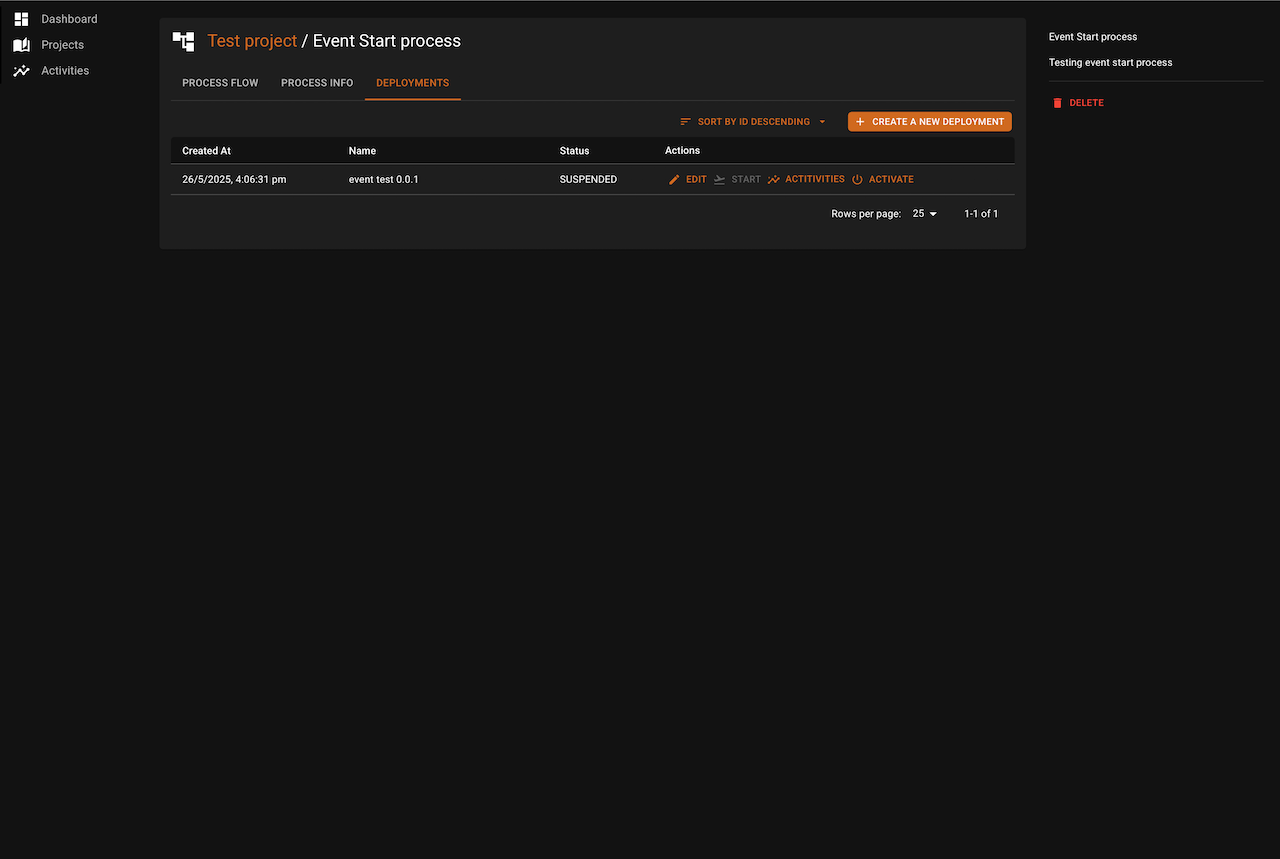Switch to the Process Info tab
The width and height of the screenshot is (1280, 859).
point(317,83)
